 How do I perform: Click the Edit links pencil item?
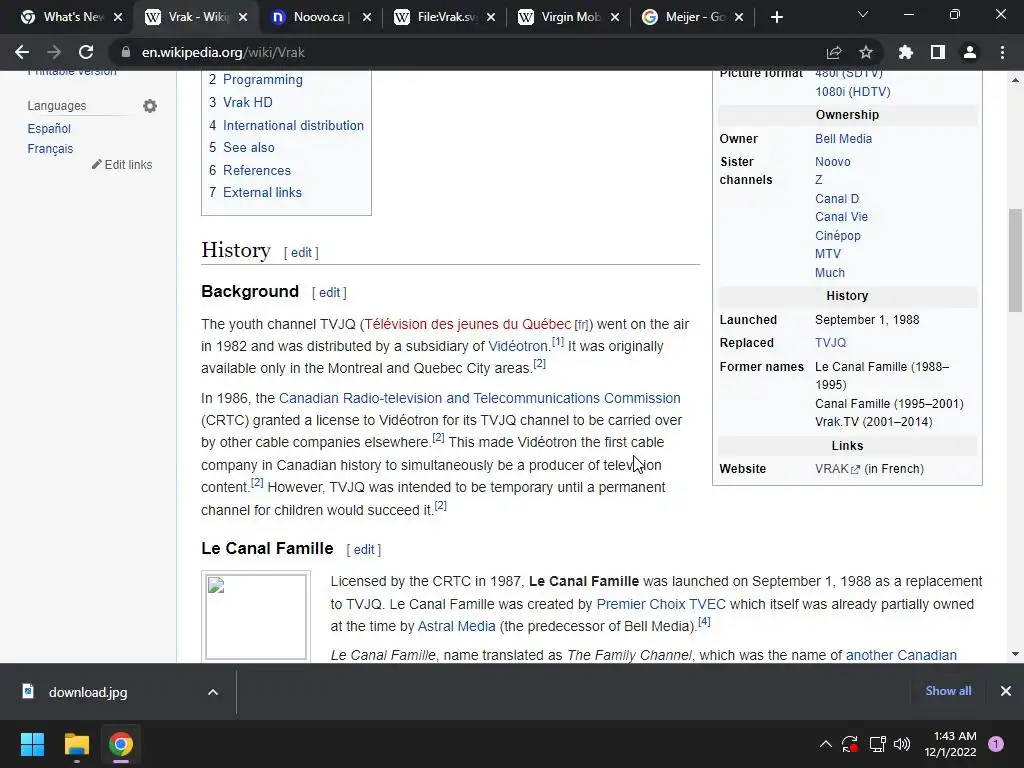[122, 165]
